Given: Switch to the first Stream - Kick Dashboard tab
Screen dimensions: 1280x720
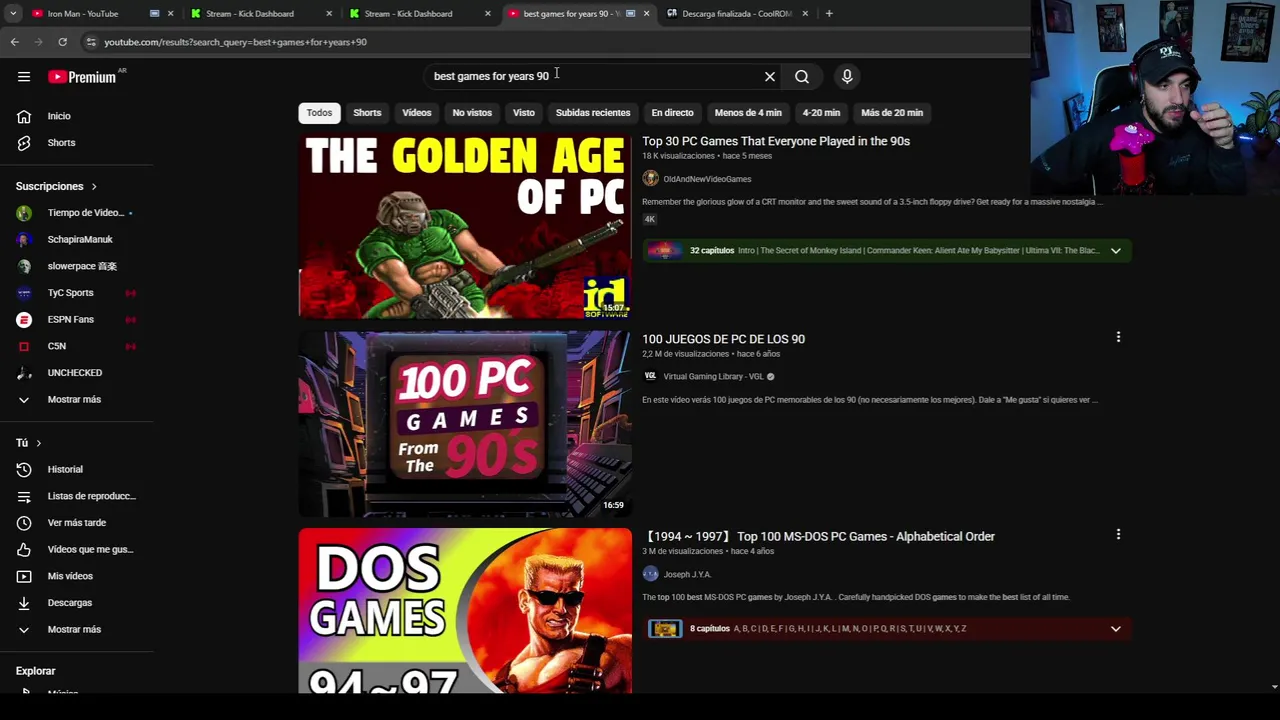Looking at the screenshot, I should pos(250,13).
